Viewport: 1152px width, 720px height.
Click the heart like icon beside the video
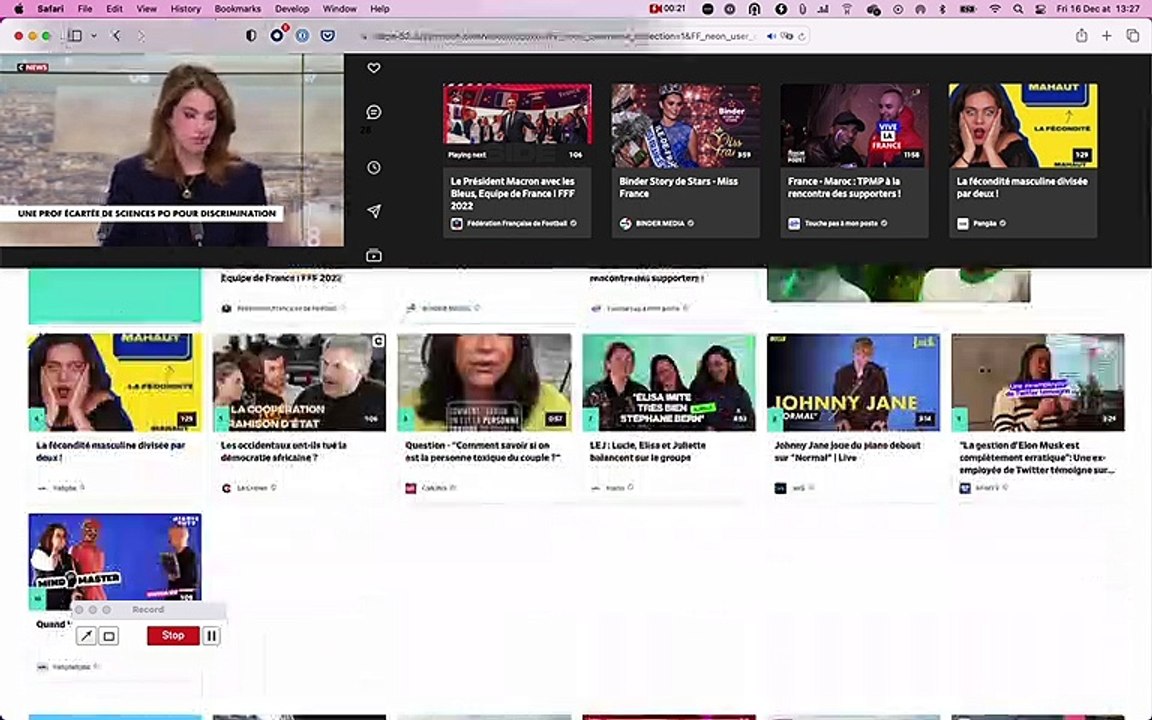pyautogui.click(x=374, y=68)
